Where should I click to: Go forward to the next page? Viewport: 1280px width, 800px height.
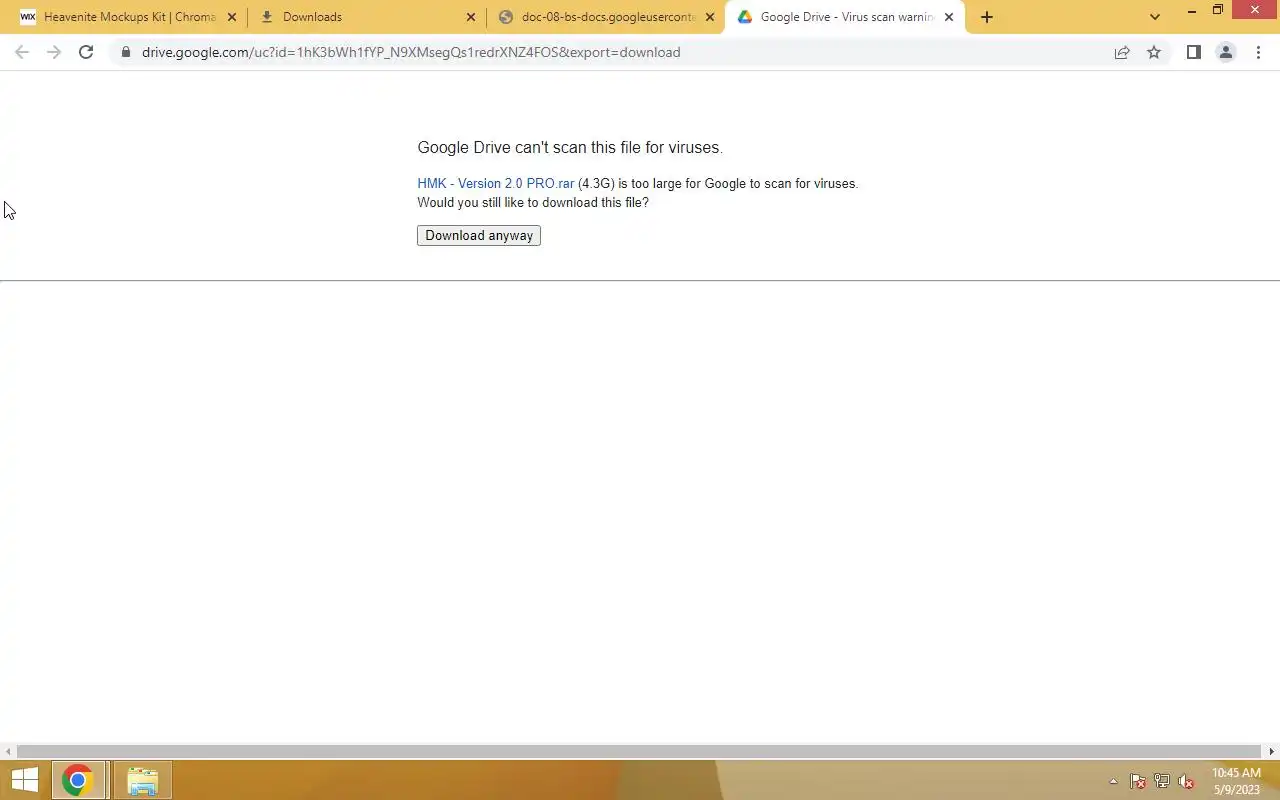pyautogui.click(x=54, y=52)
